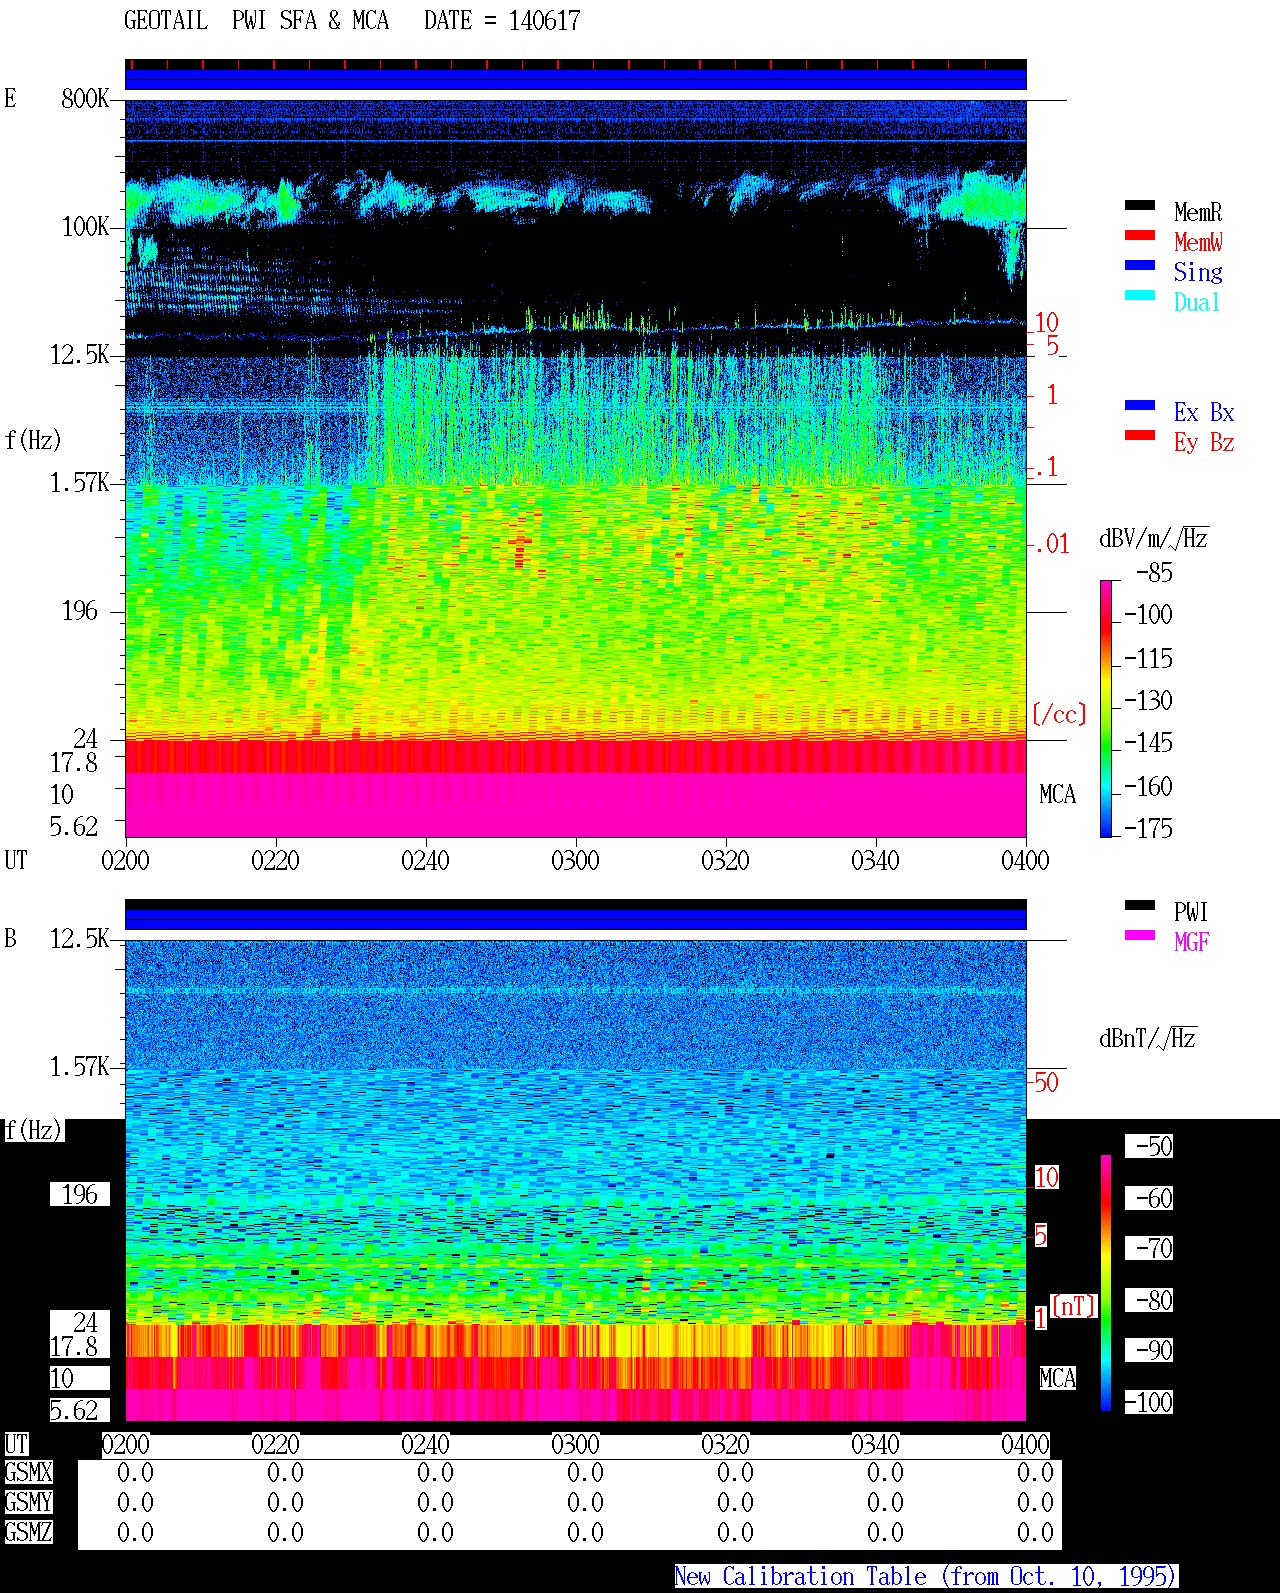The image size is (1280, 1593).
Task: Click the 'MCA' label beside B panel
Action: [x=1057, y=1379]
